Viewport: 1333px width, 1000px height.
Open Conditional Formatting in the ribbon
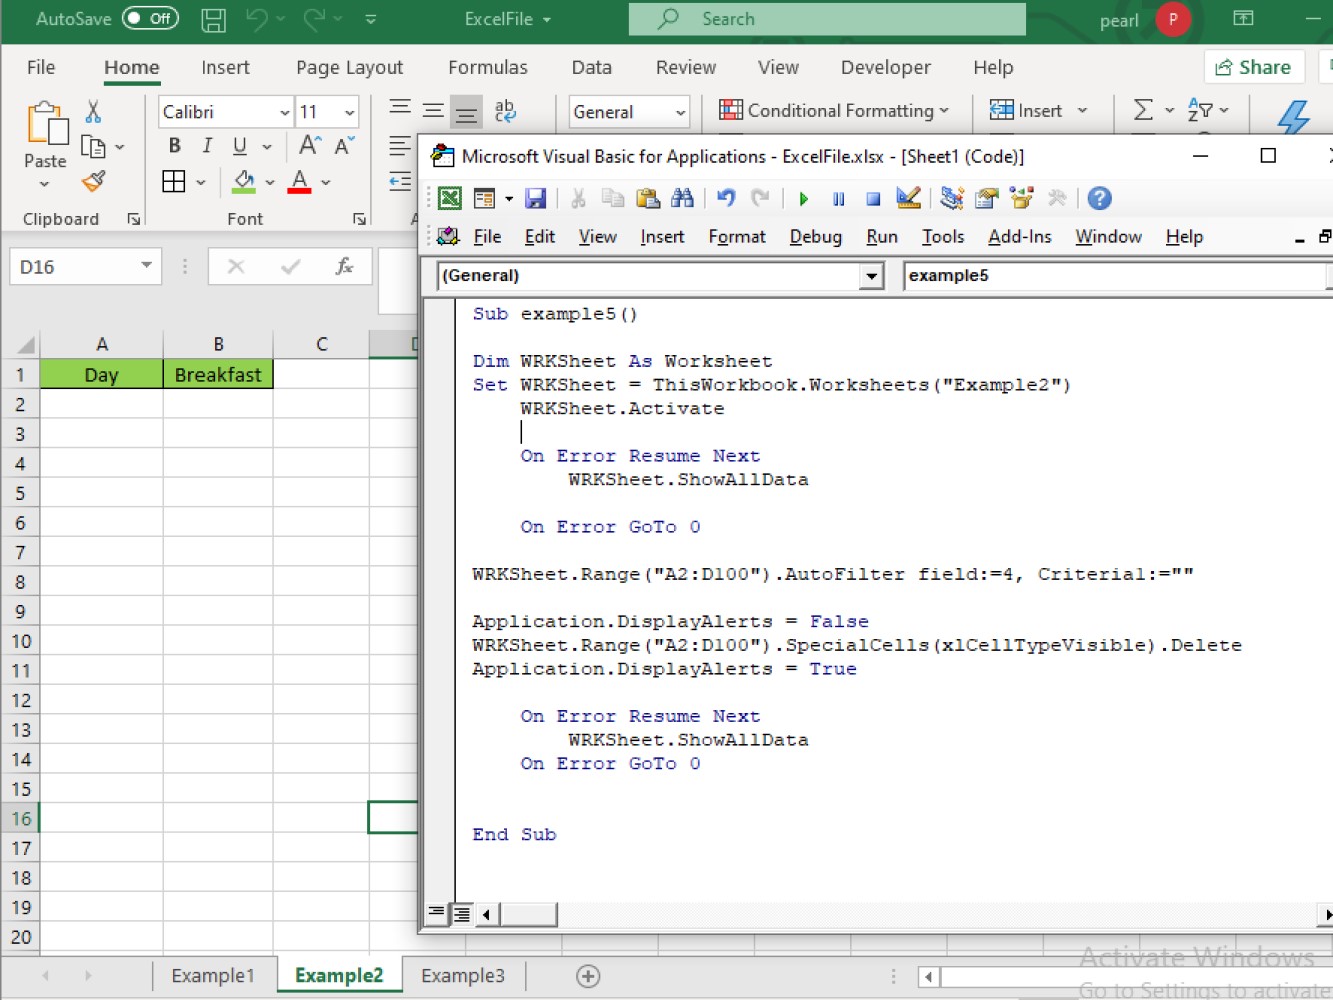click(836, 111)
